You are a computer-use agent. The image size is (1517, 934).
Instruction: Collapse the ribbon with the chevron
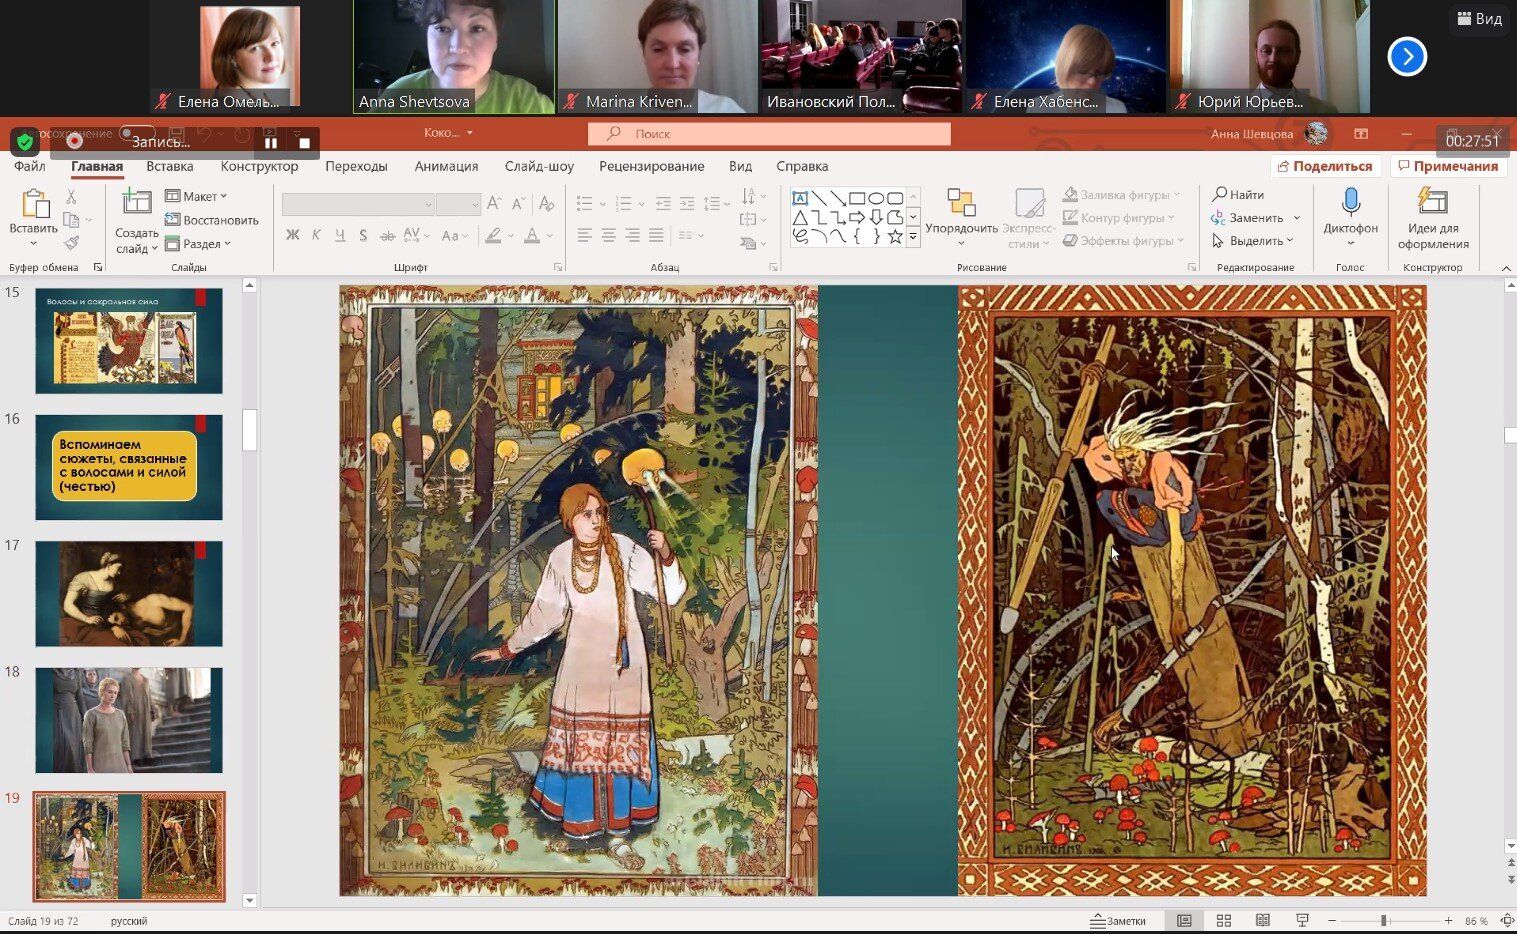(x=1506, y=268)
